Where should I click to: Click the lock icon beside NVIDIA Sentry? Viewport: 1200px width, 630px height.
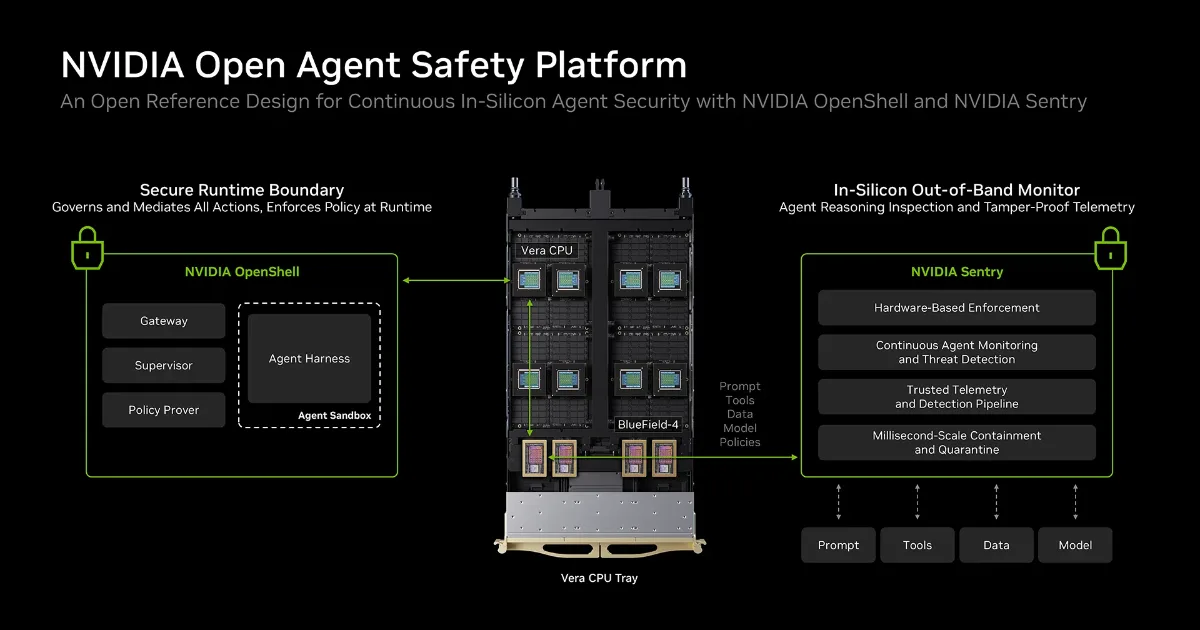(x=1111, y=248)
